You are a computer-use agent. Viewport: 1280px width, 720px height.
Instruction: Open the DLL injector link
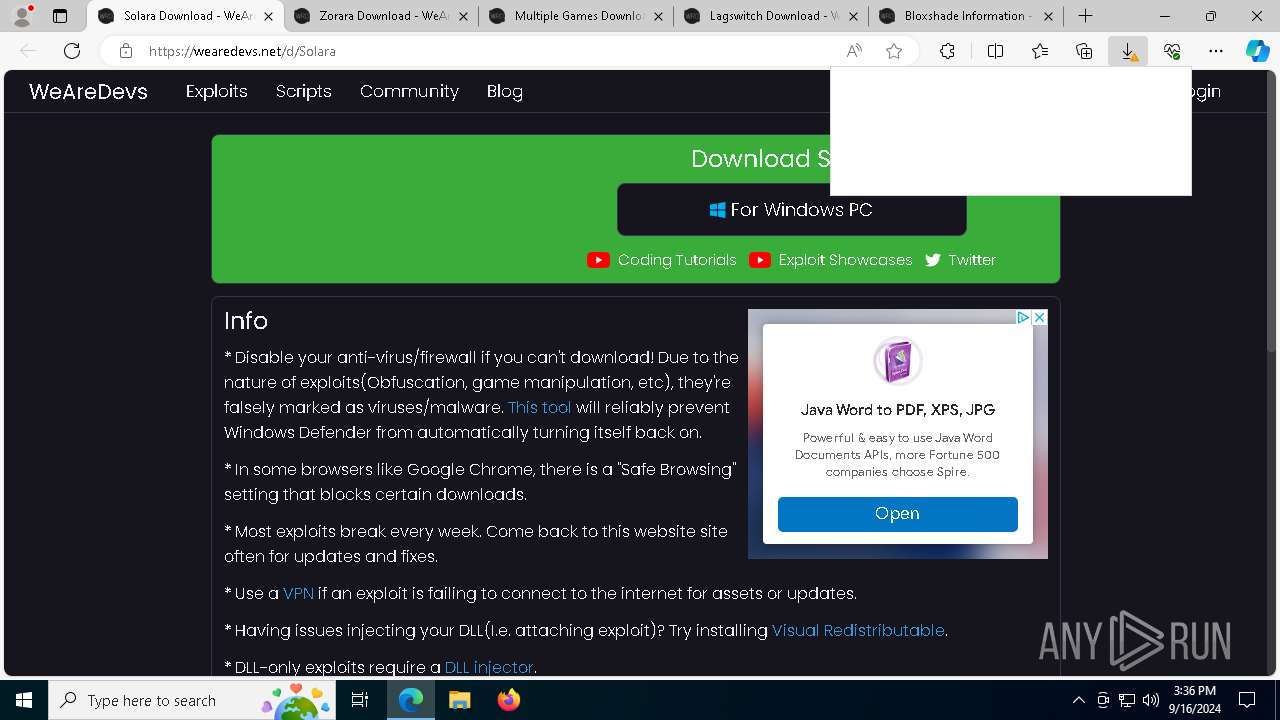[x=489, y=667]
